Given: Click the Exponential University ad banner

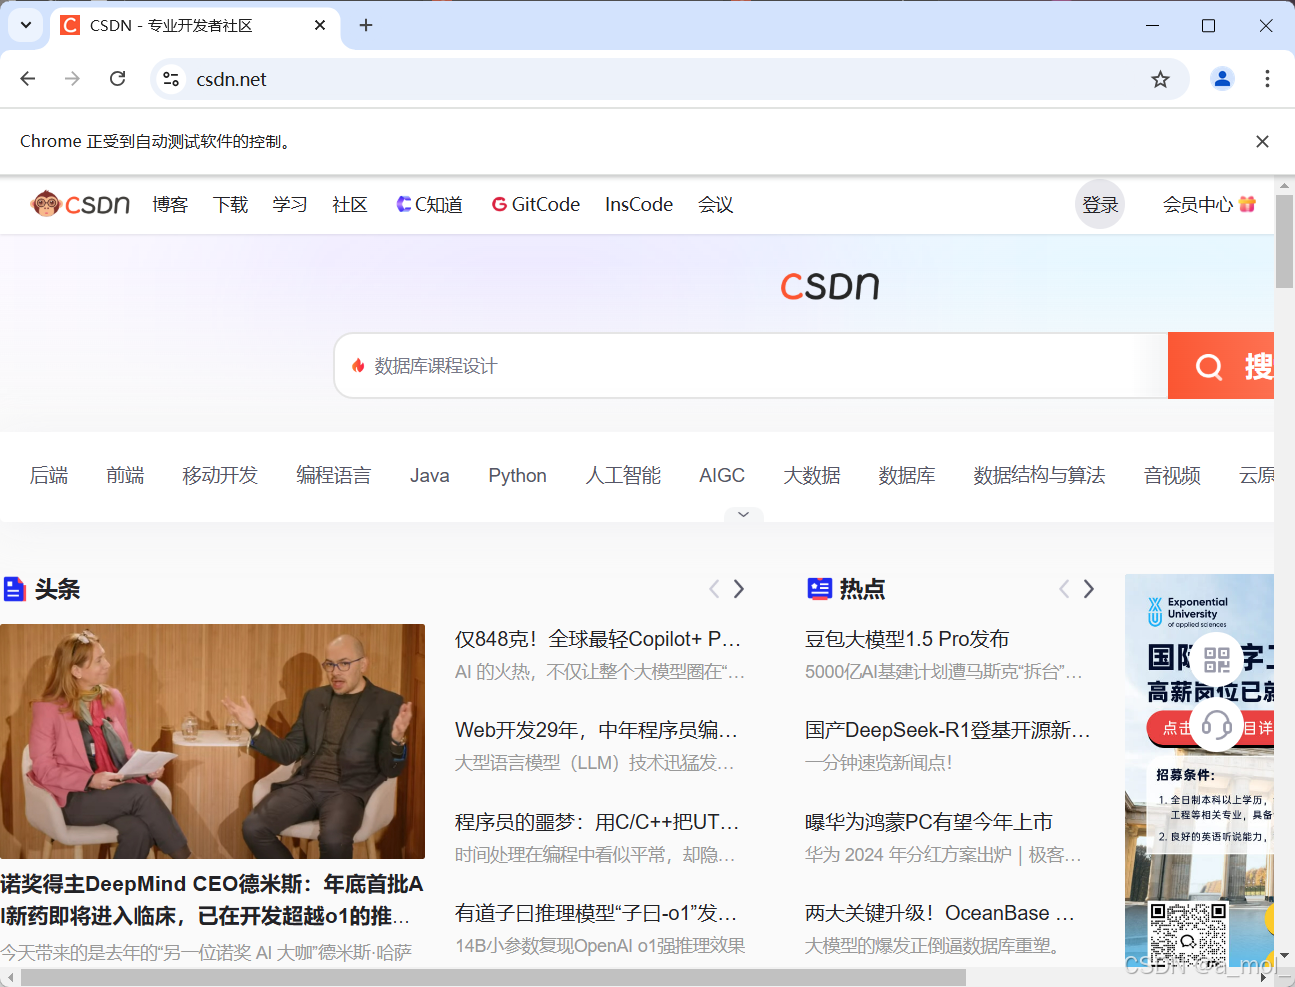Looking at the screenshot, I should (1199, 770).
